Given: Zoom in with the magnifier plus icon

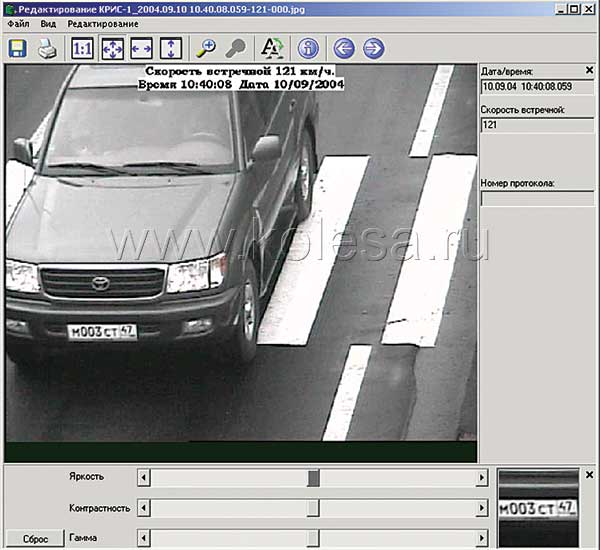Looking at the screenshot, I should pyautogui.click(x=206, y=47).
